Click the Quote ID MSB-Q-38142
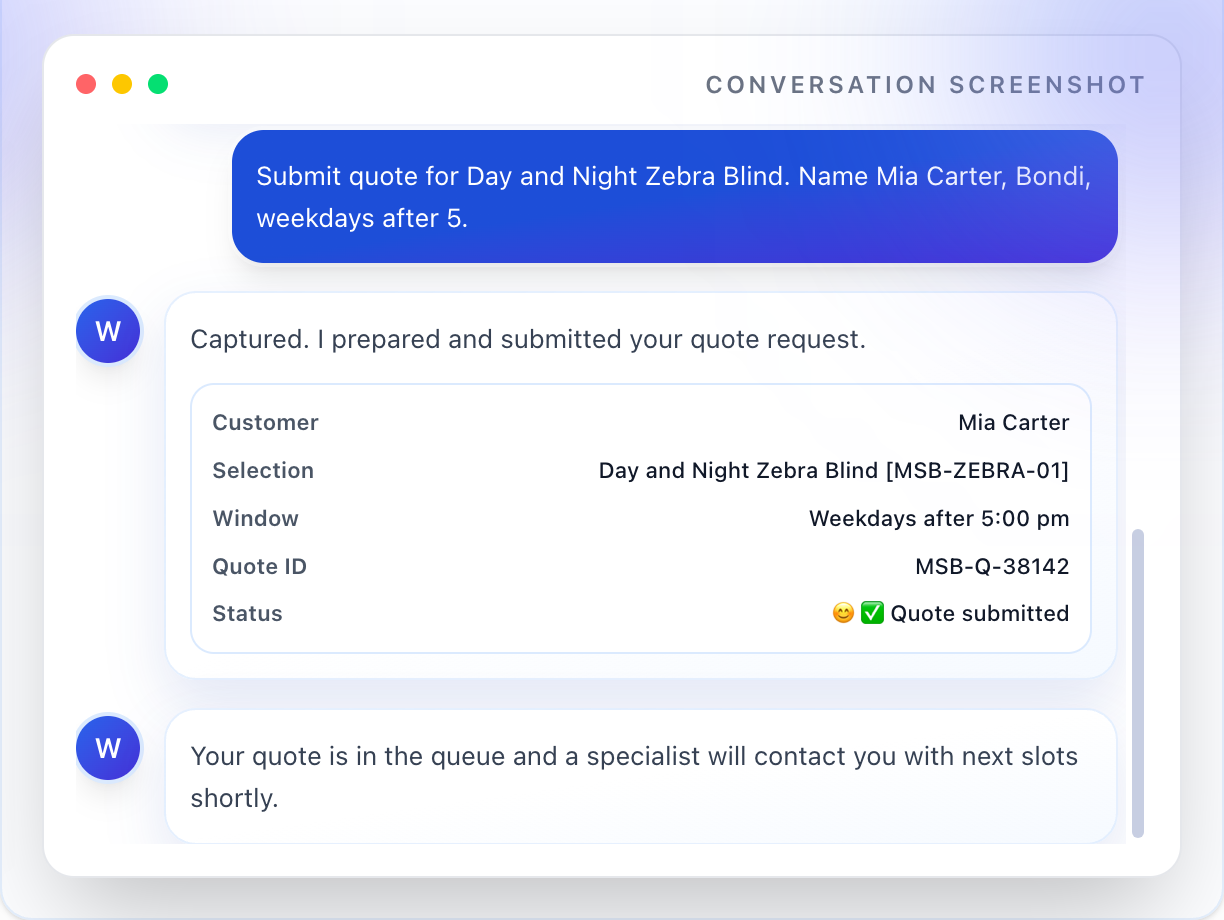This screenshot has width=1224, height=920. pyautogui.click(x=992, y=566)
